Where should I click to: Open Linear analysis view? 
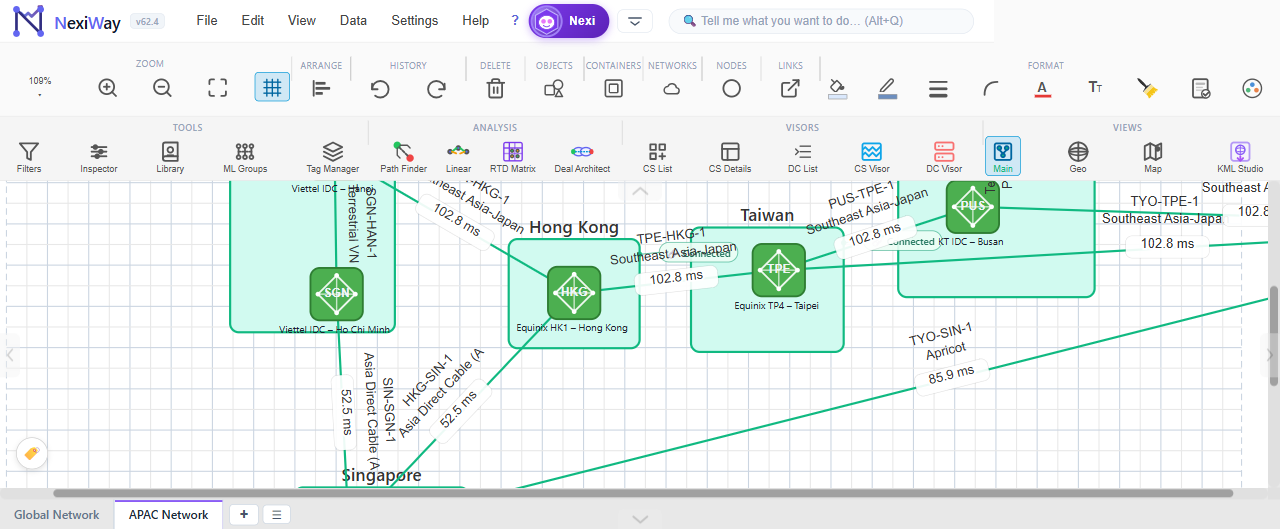pyautogui.click(x=458, y=156)
